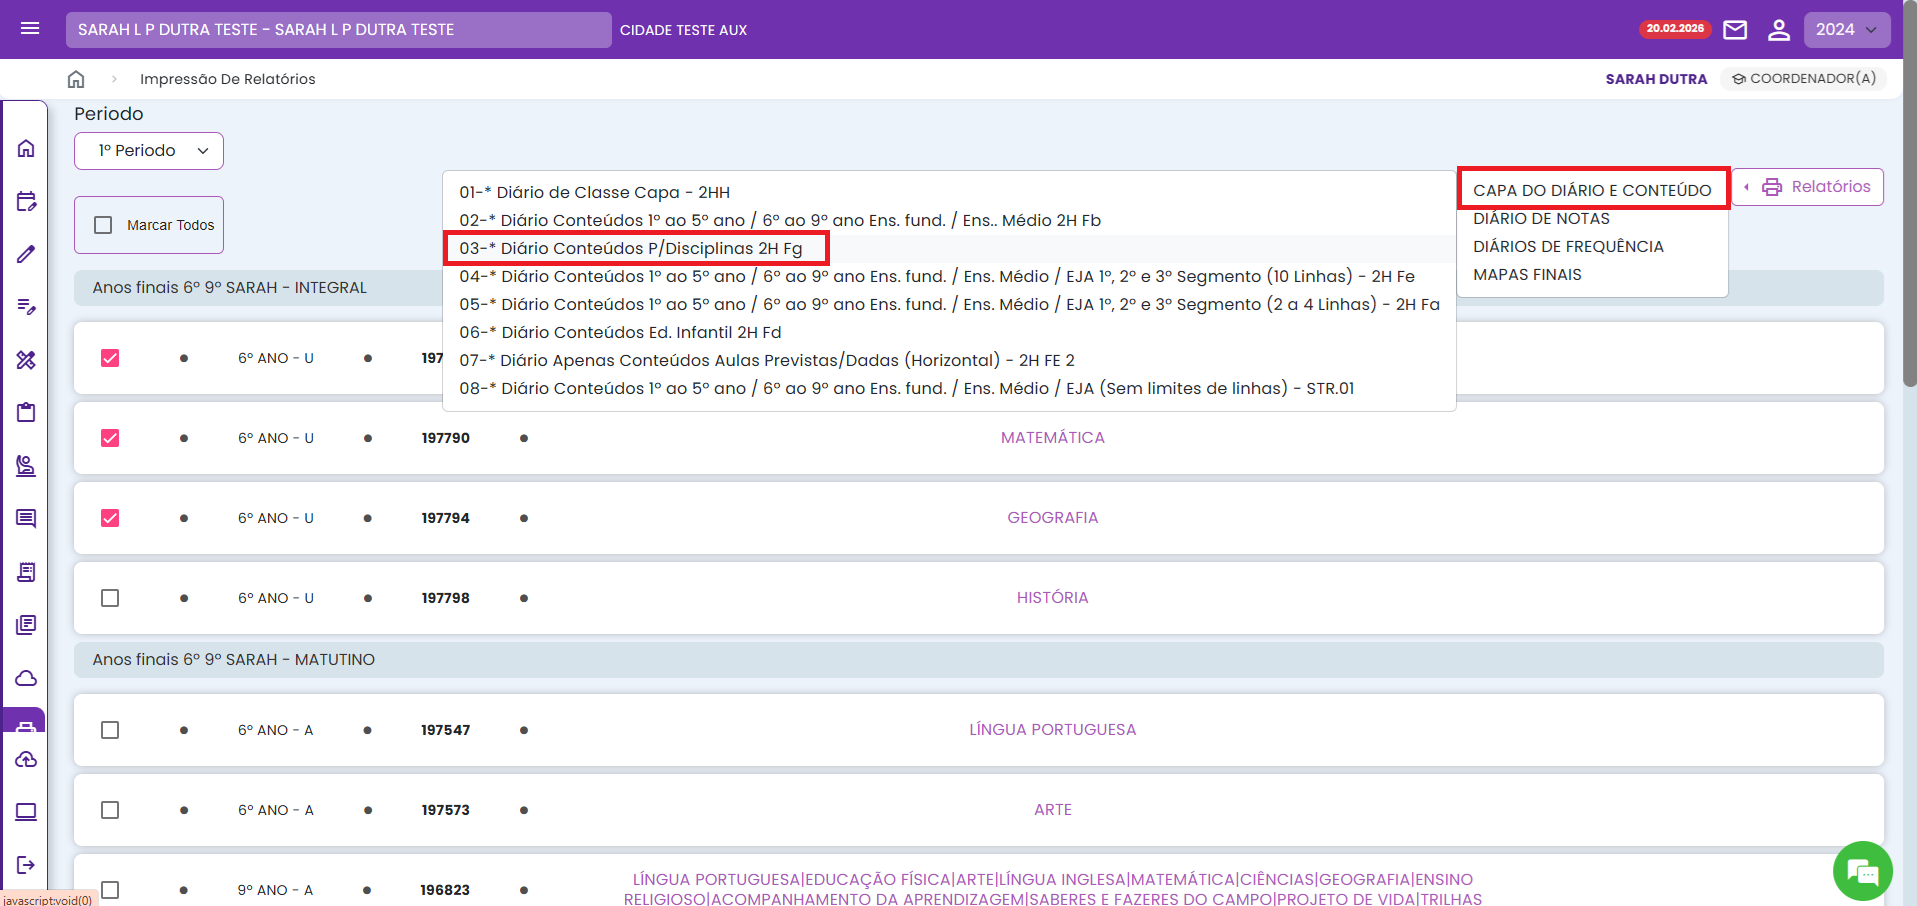The height and width of the screenshot is (906, 1917).
Task: Check the História 197798 row checkbox
Action: click(110, 598)
